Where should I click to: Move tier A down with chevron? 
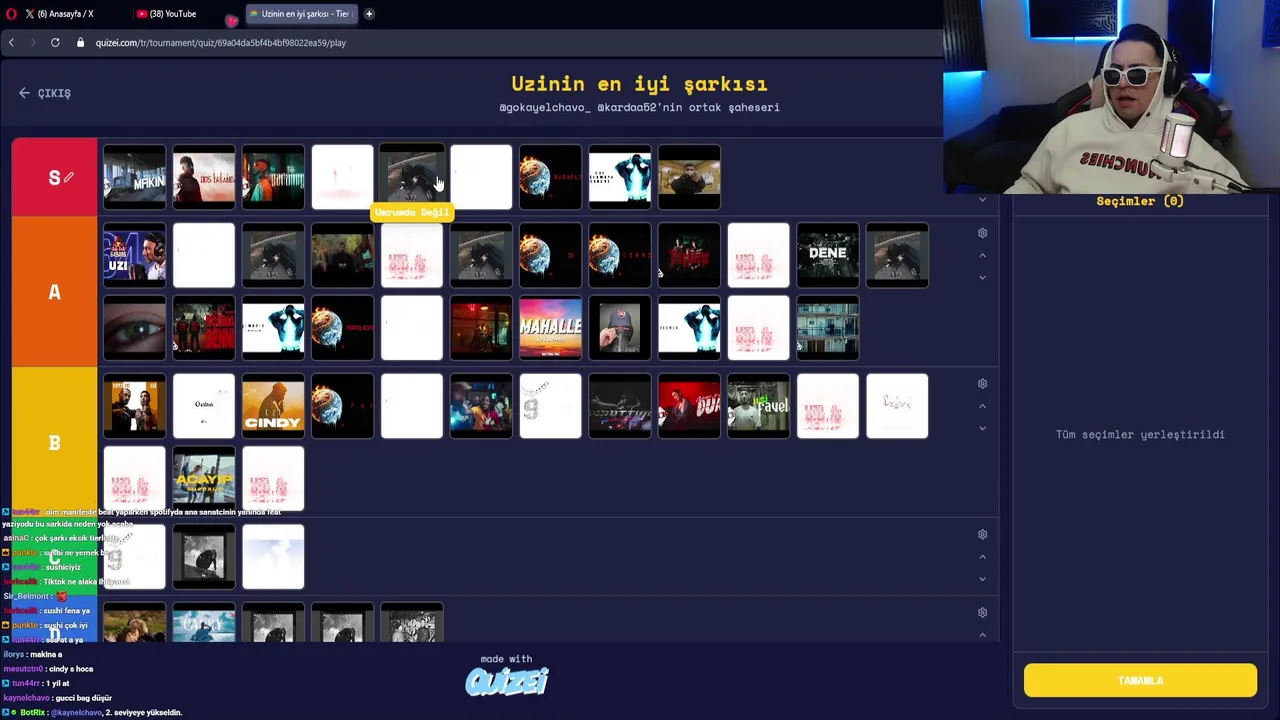coord(982,278)
